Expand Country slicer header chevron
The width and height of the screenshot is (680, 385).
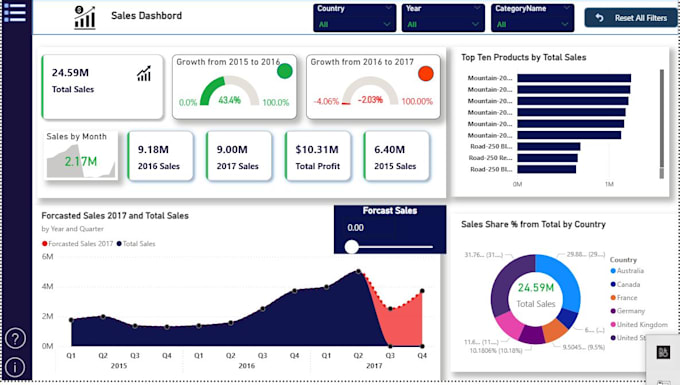[388, 8]
